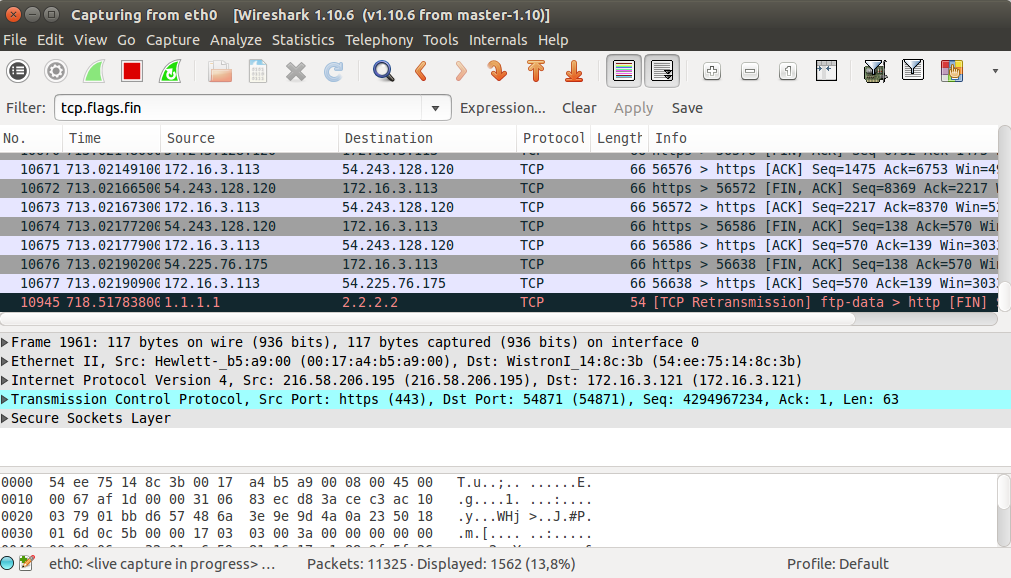Go to the first packet arrow
This screenshot has height=578, width=1011.
[535, 71]
